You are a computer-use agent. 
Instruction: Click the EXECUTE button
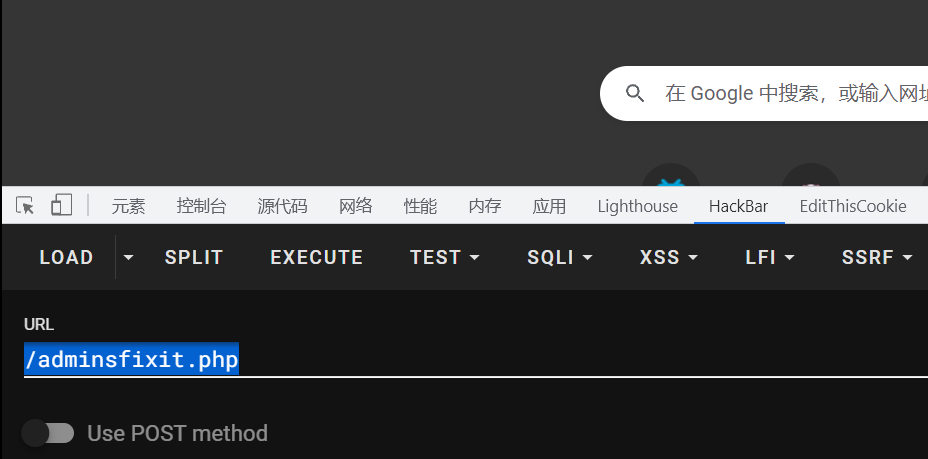tap(317, 257)
